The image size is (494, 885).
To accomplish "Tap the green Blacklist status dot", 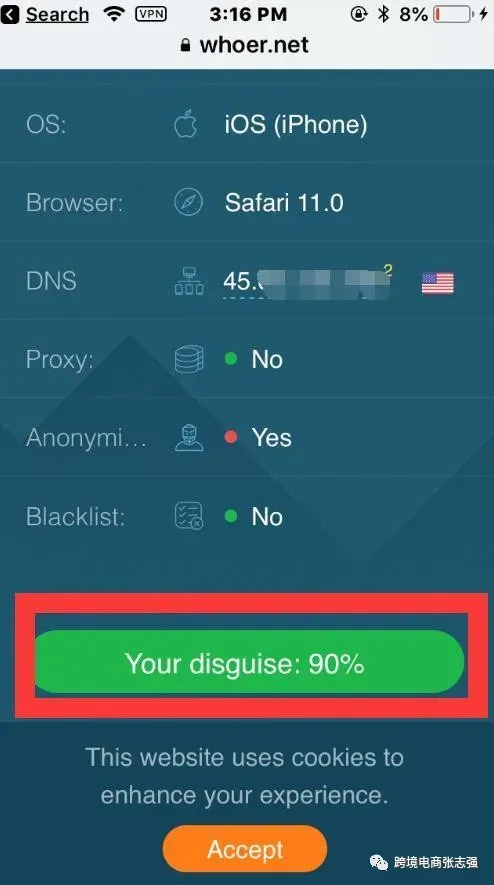I will point(231,515).
